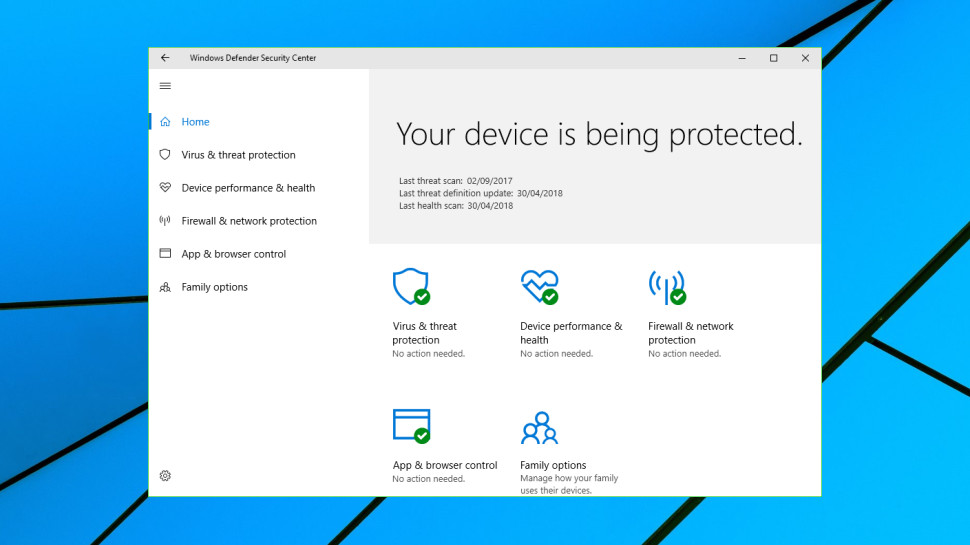The height and width of the screenshot is (545, 970).
Task: Click the Family options tile label
Action: [553, 465]
